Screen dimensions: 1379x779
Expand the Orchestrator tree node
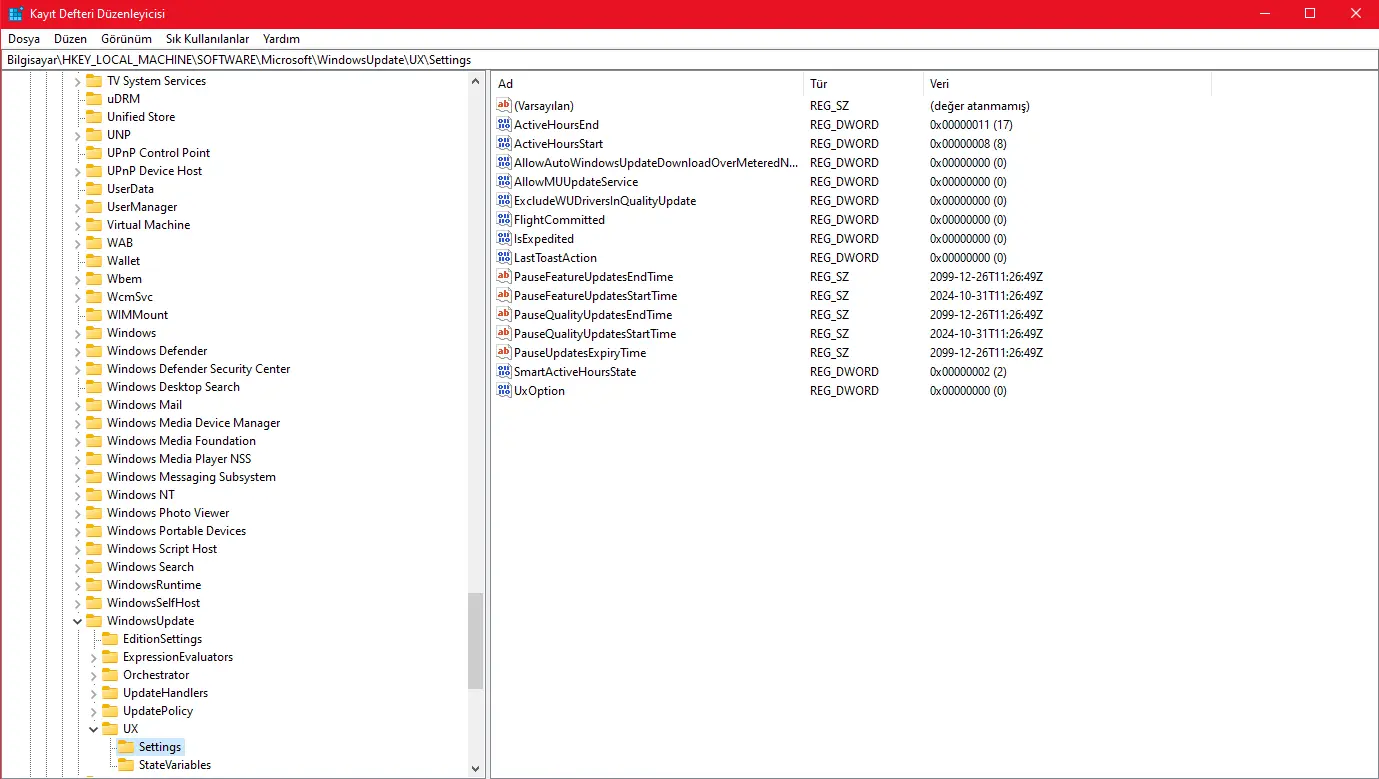pos(94,675)
